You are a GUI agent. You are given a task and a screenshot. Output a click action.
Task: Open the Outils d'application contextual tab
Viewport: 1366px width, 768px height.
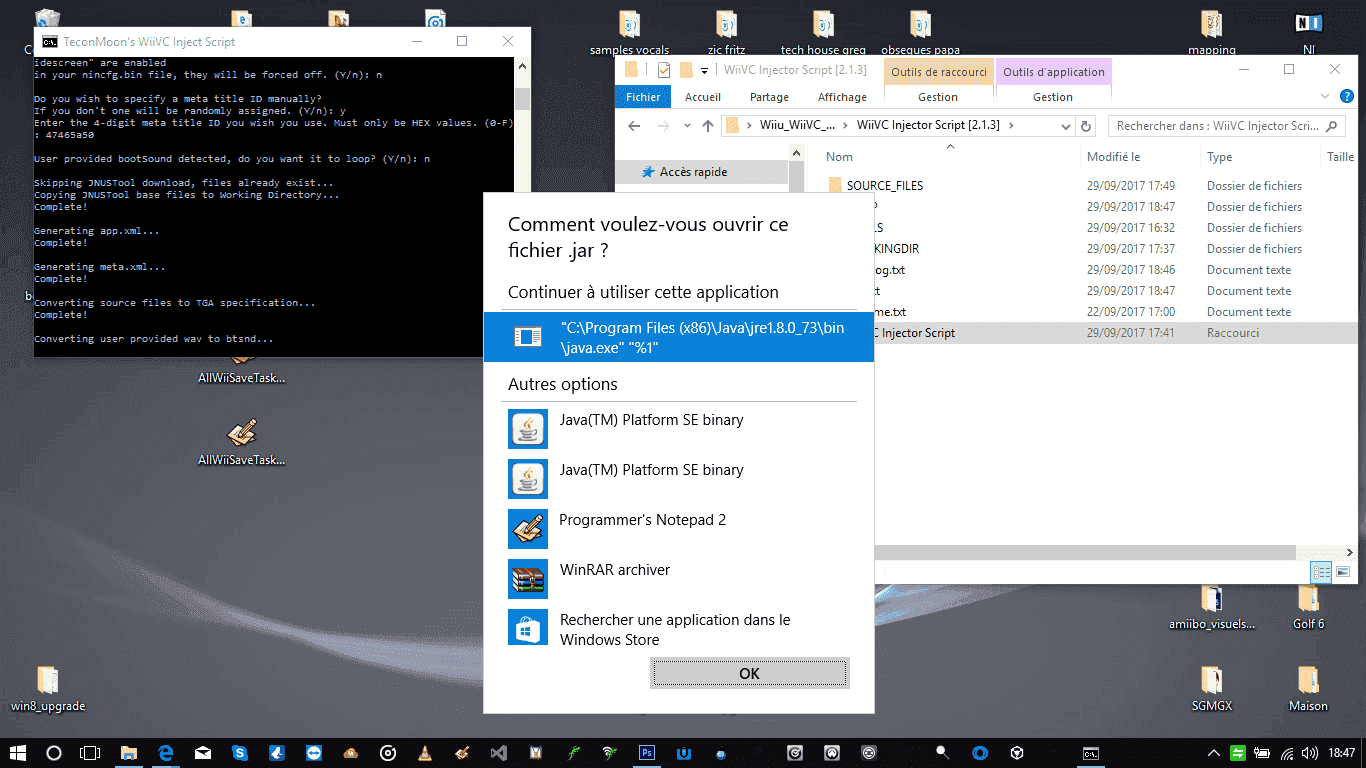tap(1053, 72)
